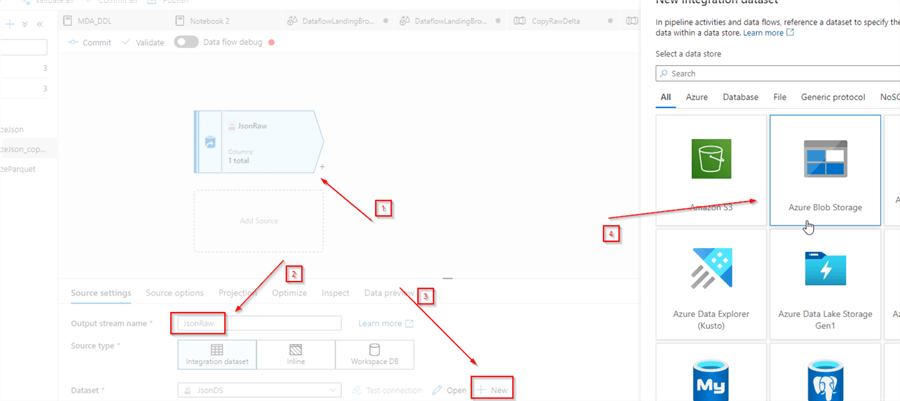Click the New dataset button
The height and width of the screenshot is (401, 900).
pyautogui.click(x=492, y=390)
